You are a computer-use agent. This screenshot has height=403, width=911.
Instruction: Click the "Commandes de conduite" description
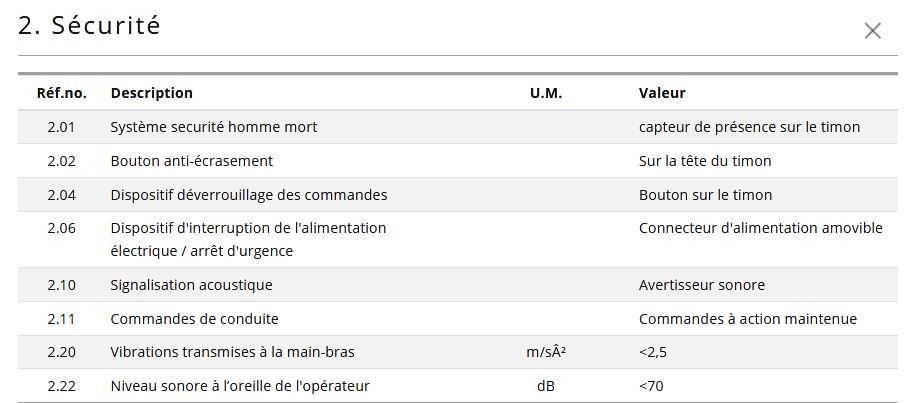click(x=195, y=319)
